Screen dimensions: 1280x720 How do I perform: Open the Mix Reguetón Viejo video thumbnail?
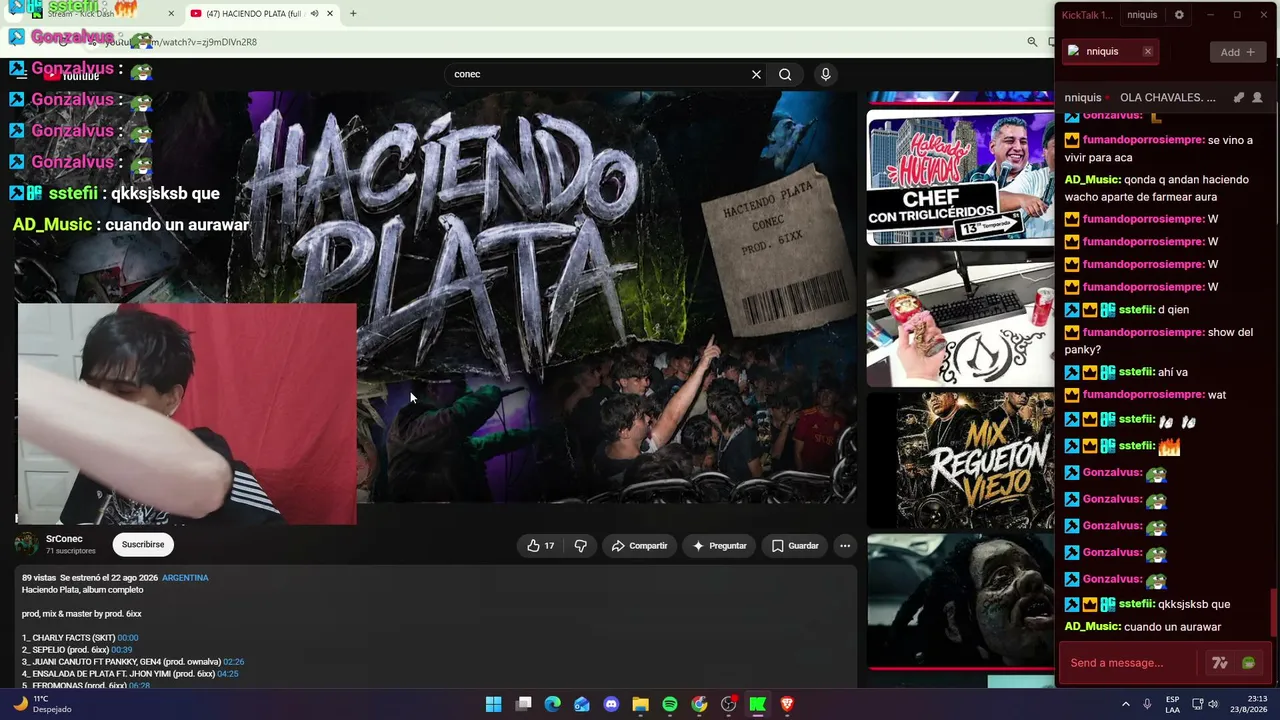point(960,460)
